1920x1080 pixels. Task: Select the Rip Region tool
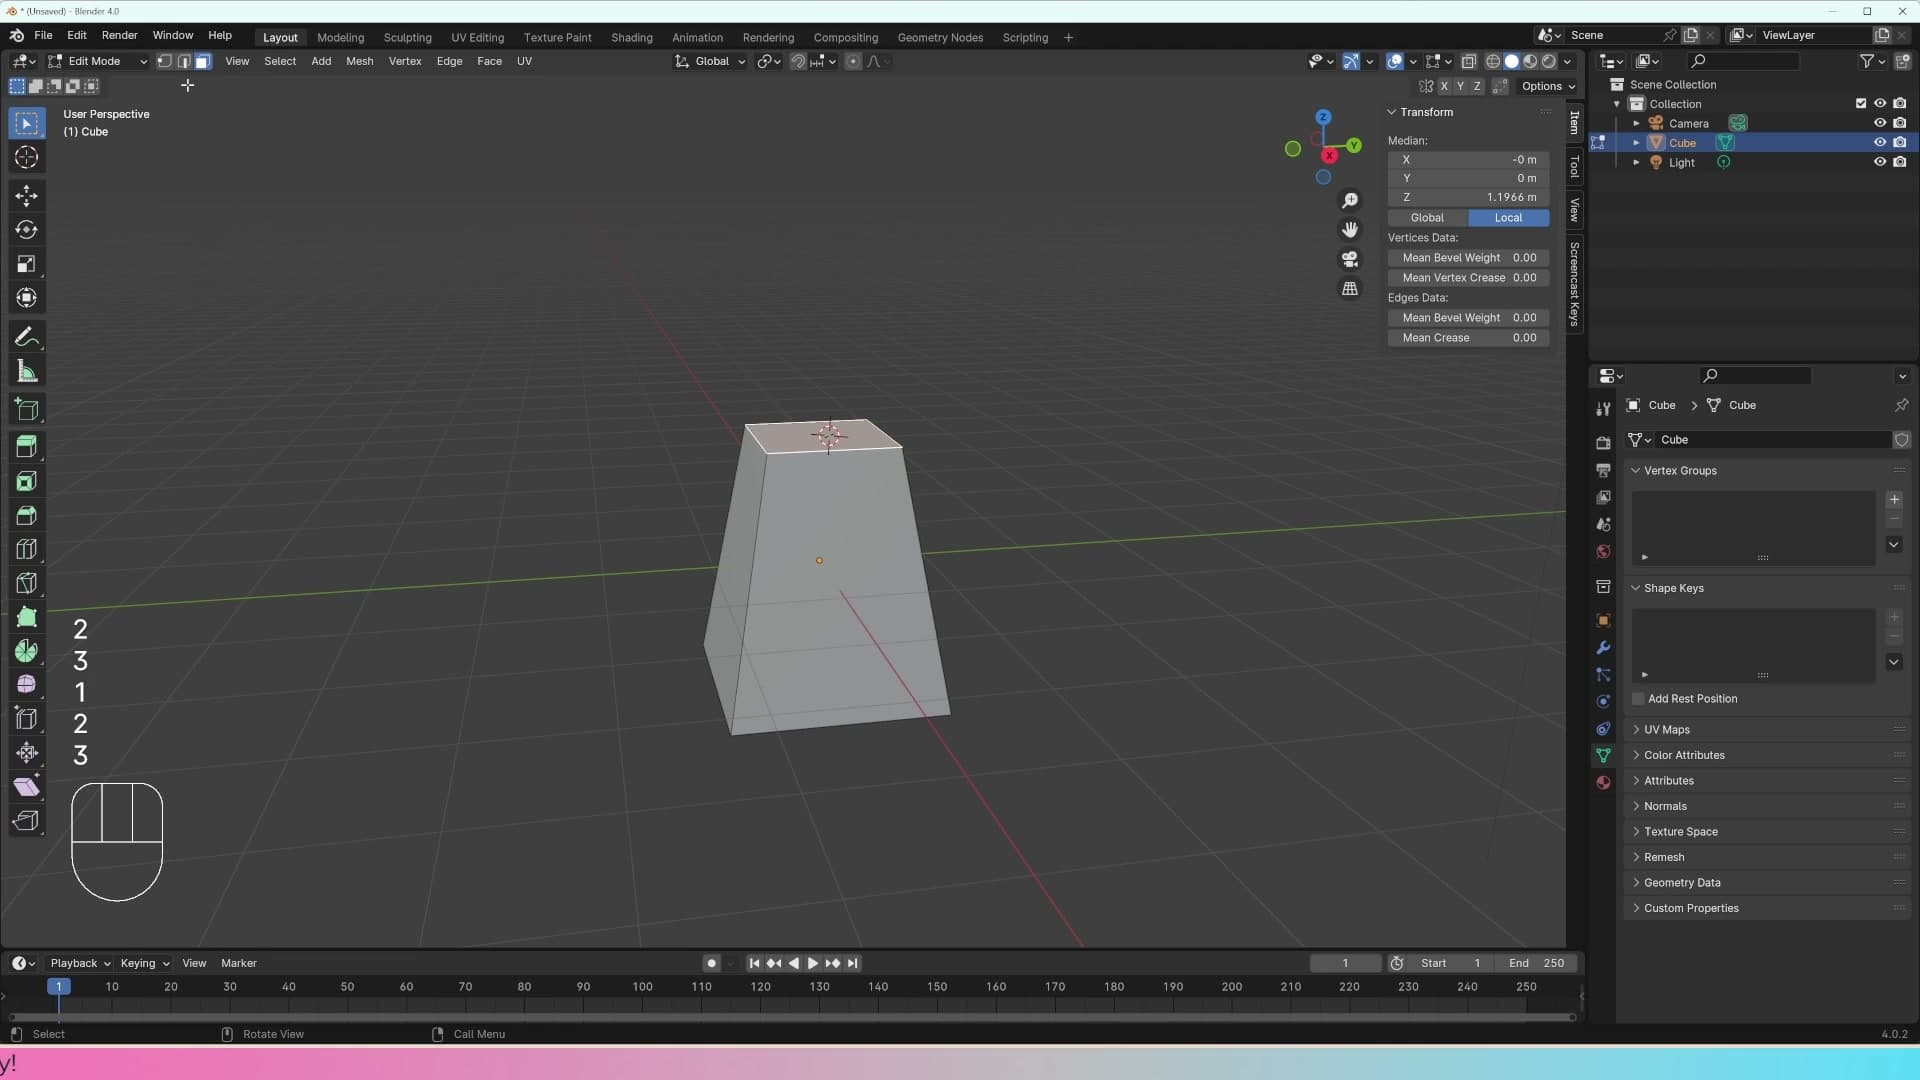click(27, 821)
